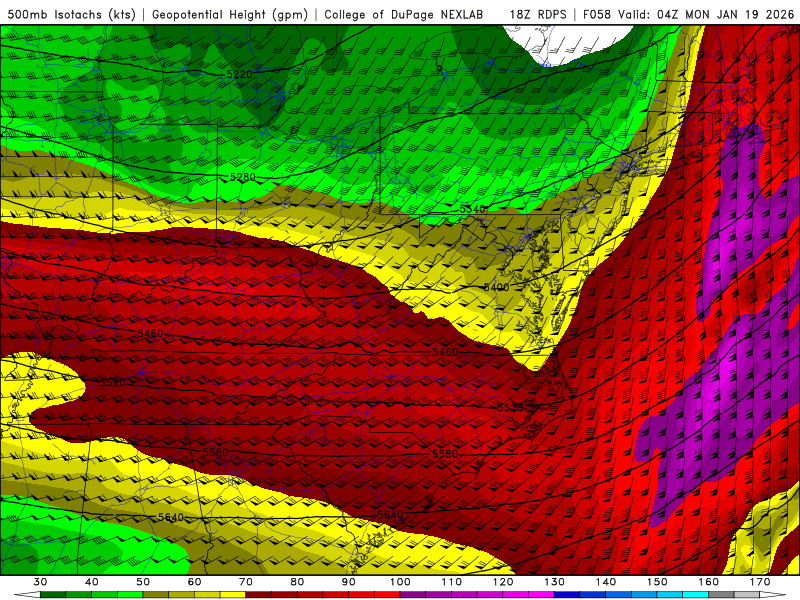
Task: Click the 60 kt color scale label
Action: point(194,582)
